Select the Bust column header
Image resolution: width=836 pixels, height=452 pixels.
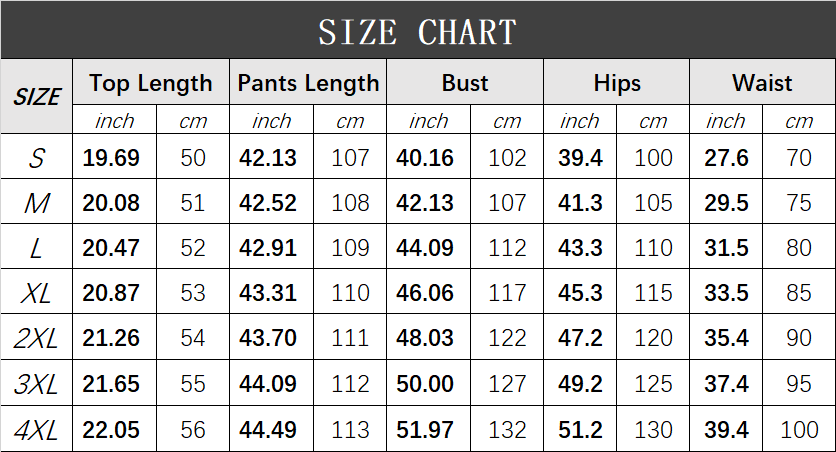pyautogui.click(x=465, y=83)
